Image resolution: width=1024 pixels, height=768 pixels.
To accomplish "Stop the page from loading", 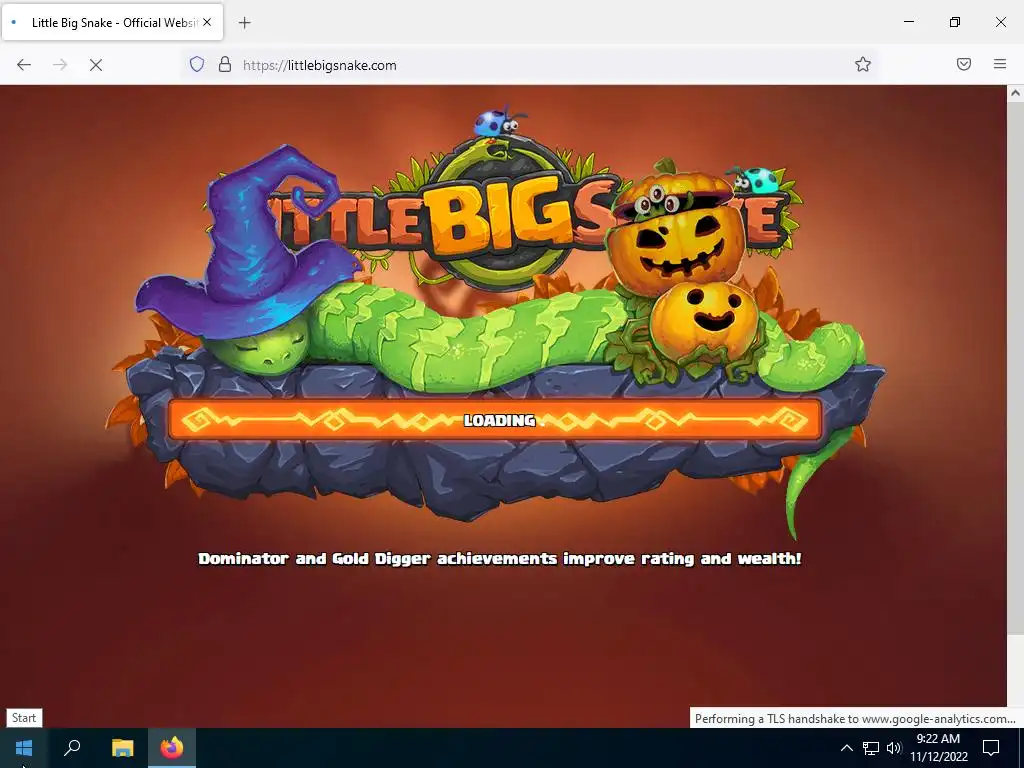I will [96, 65].
